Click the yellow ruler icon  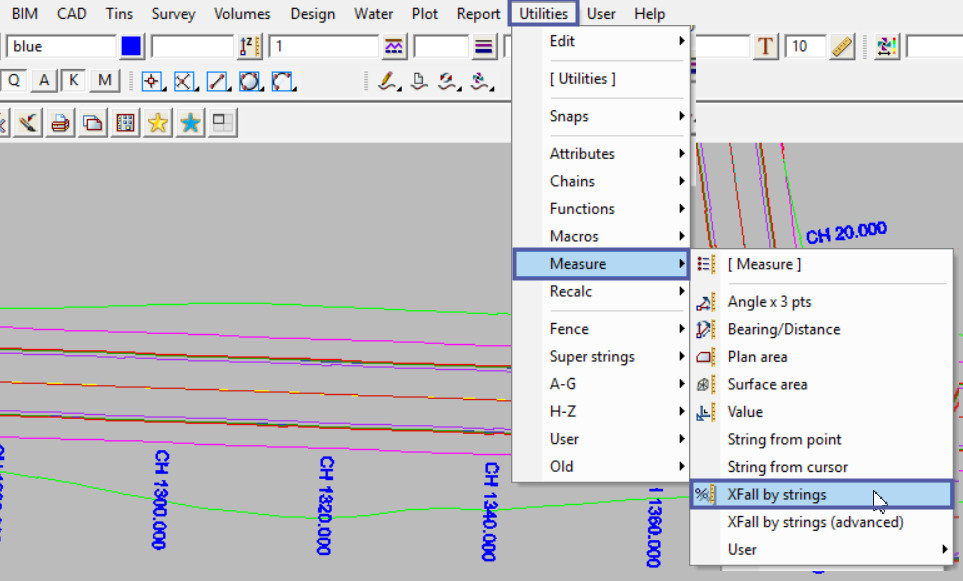(x=841, y=47)
